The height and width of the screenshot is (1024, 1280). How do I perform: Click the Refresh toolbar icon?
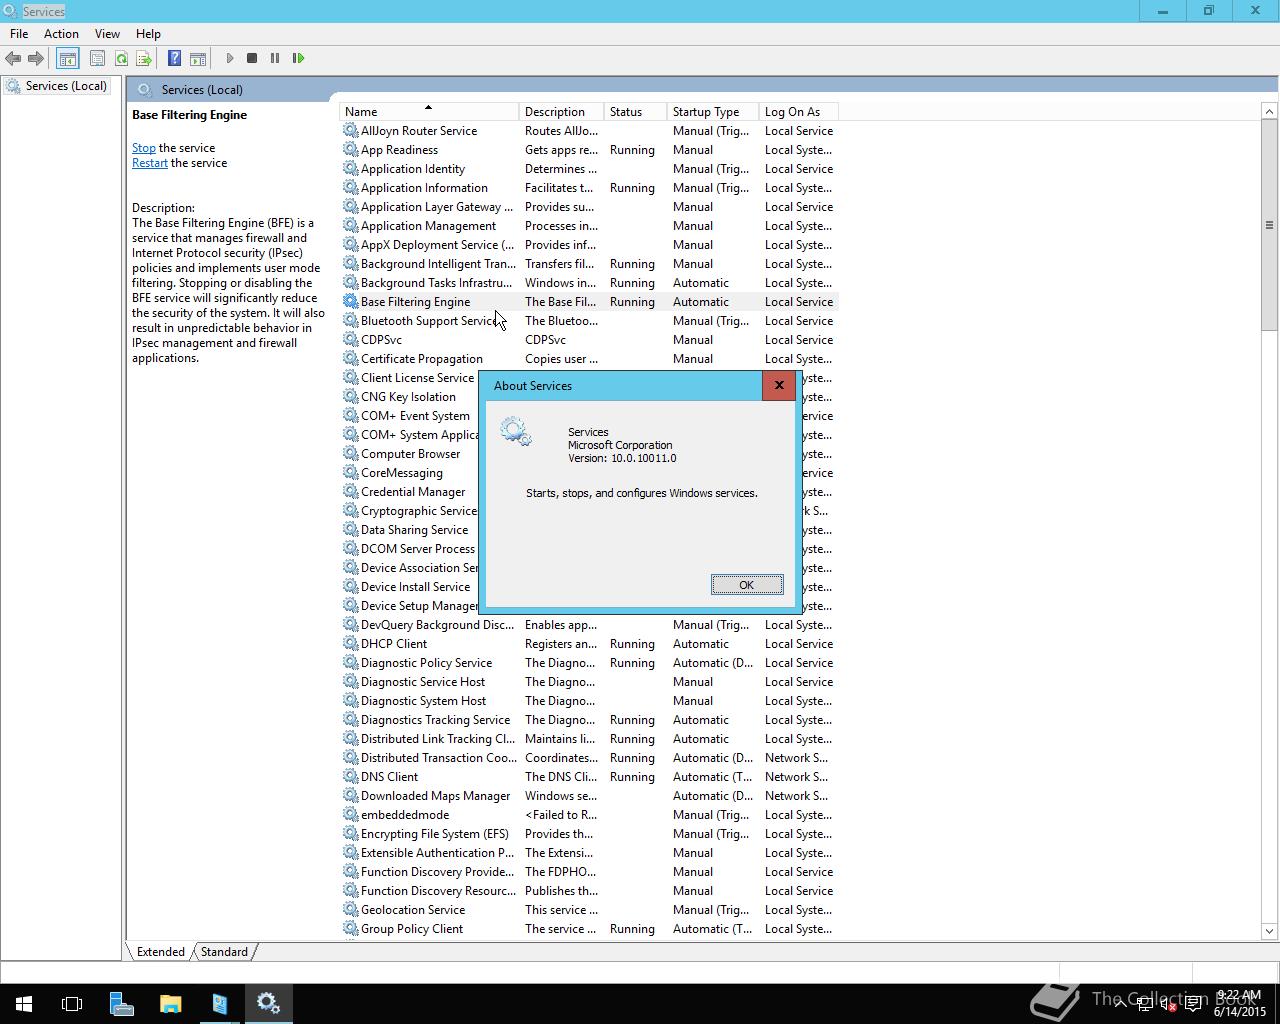(x=121, y=59)
